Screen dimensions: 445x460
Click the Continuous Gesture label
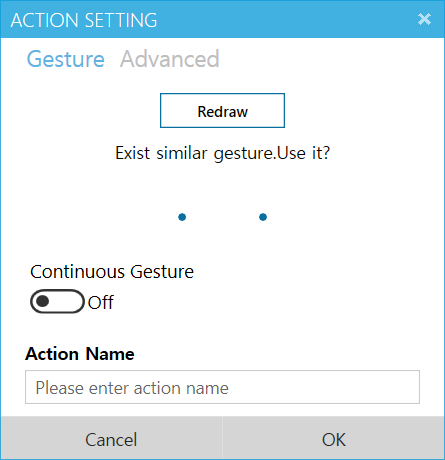click(x=112, y=272)
